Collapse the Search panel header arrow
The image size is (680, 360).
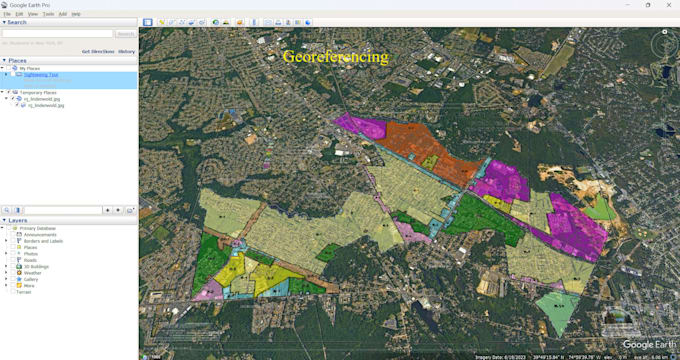point(4,22)
